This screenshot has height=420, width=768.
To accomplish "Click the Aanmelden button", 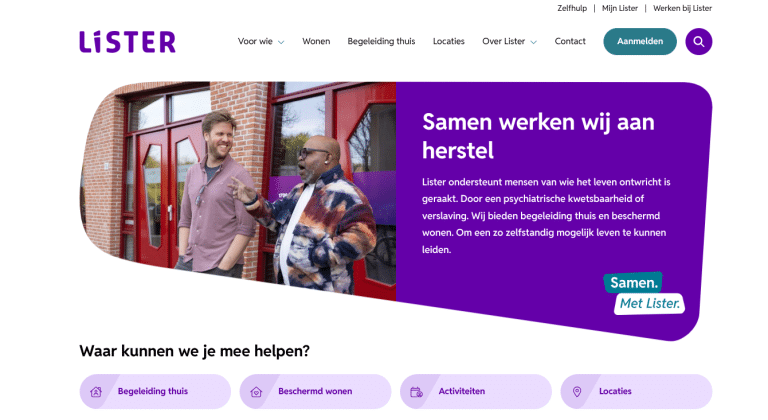I will [640, 42].
